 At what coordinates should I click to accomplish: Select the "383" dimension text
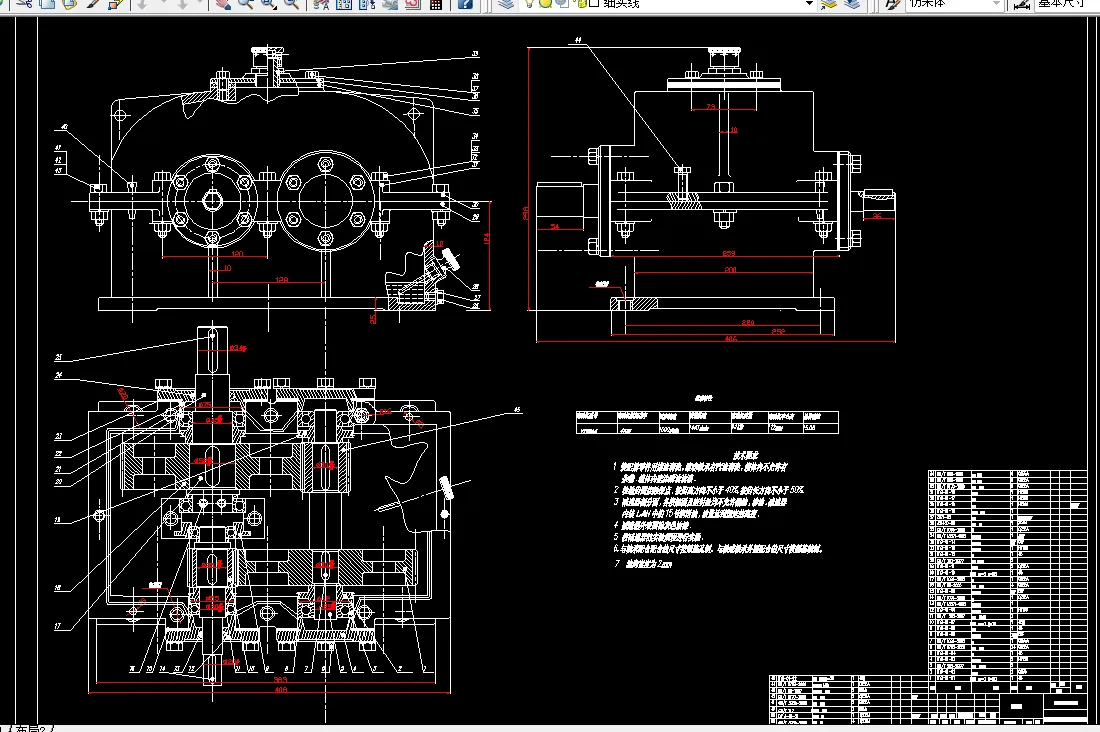pos(281,679)
